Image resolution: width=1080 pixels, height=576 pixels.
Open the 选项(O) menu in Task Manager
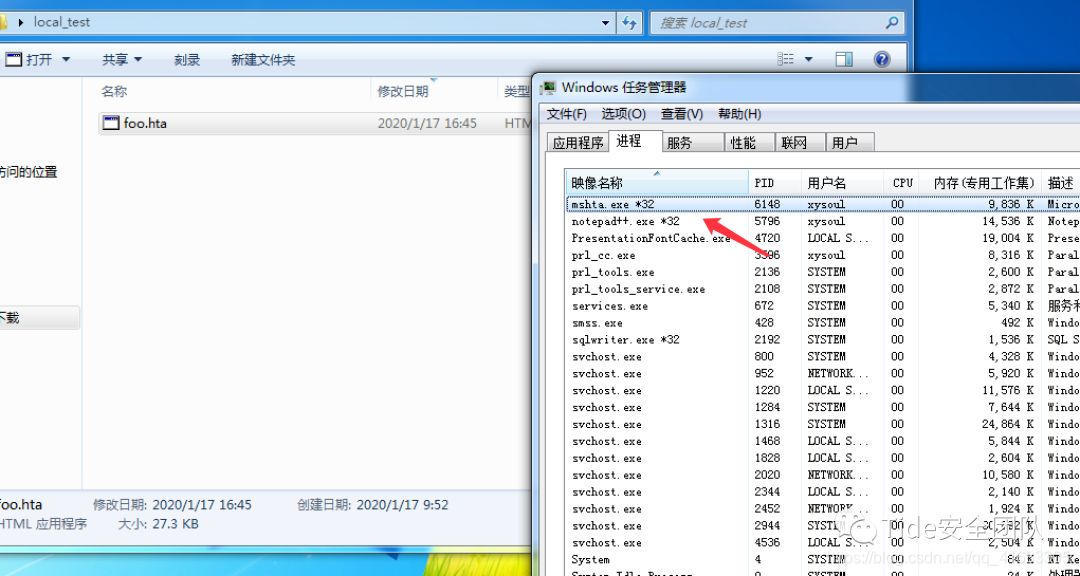623,114
